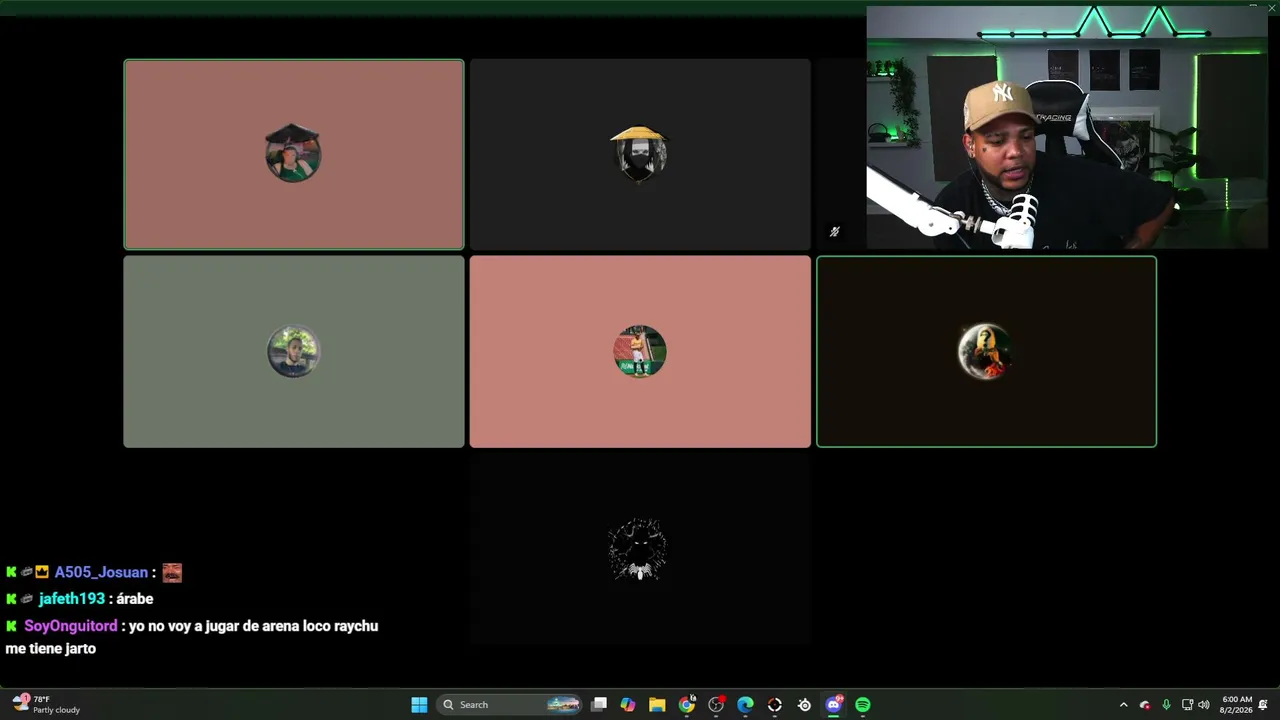Click the chat message 'árabe'
The width and height of the screenshot is (1280, 720).
click(135, 599)
